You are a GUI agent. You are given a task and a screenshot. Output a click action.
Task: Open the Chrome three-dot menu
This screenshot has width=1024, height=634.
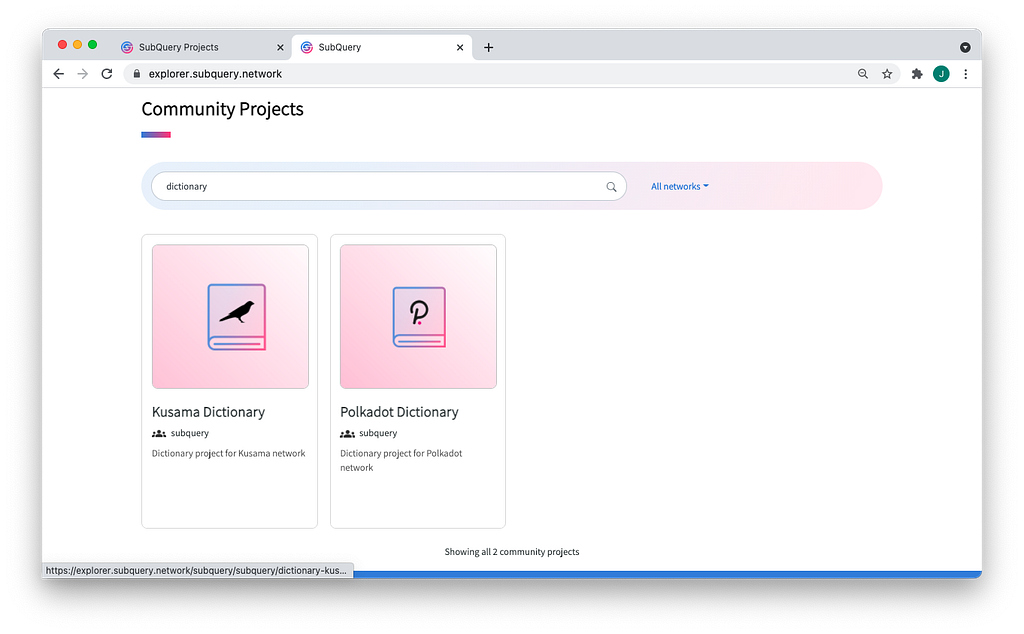point(965,74)
